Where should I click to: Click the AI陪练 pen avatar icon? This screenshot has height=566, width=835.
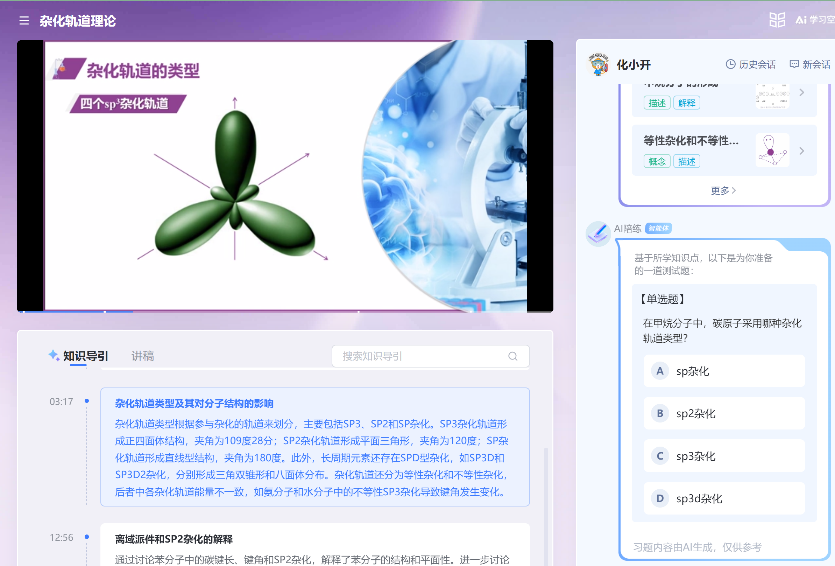(598, 232)
